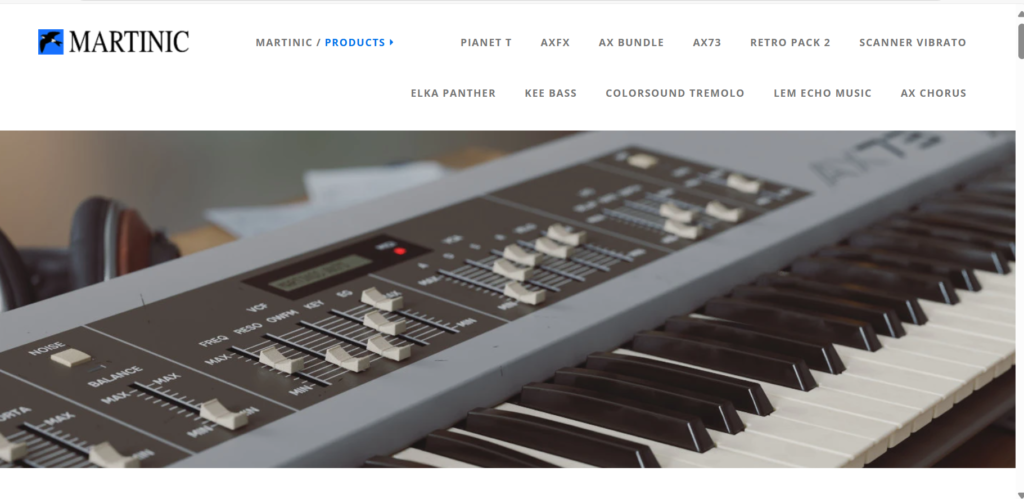
Task: Open the Lem Echo Music page
Action: tap(822, 93)
